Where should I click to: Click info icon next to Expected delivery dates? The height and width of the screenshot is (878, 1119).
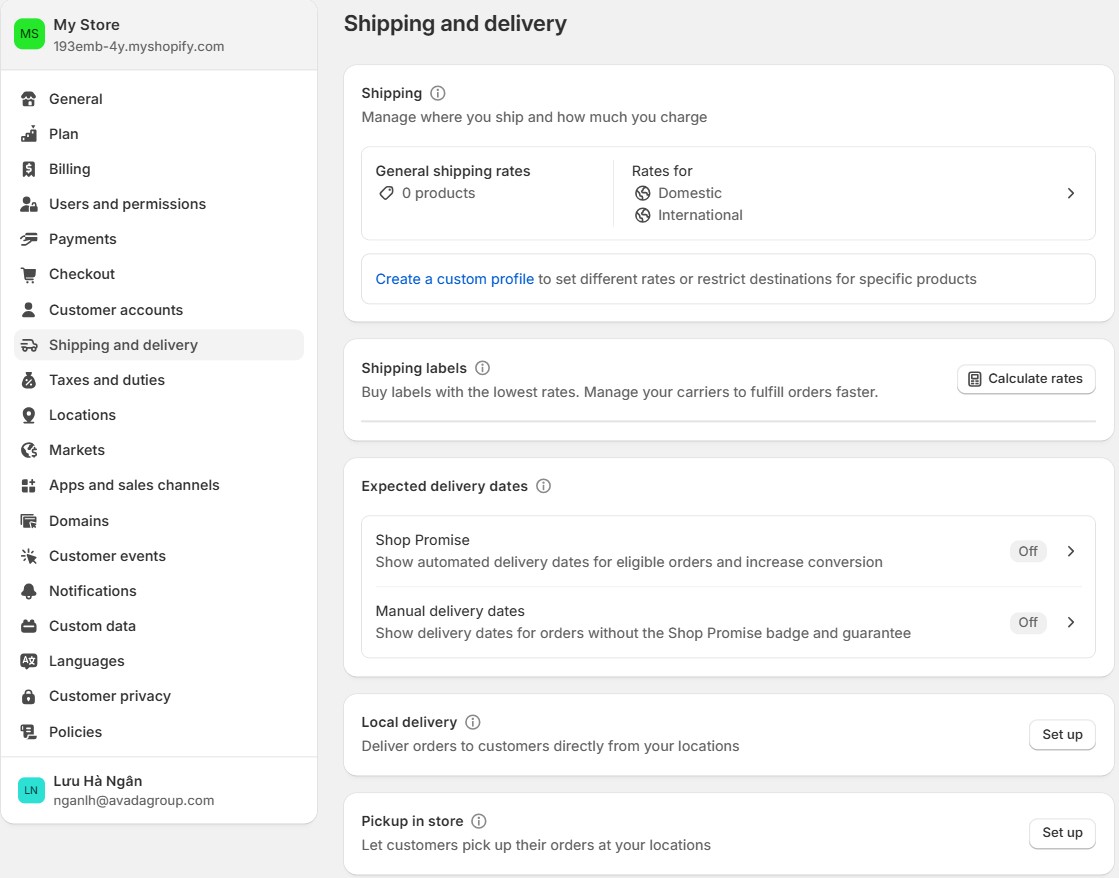(x=544, y=486)
